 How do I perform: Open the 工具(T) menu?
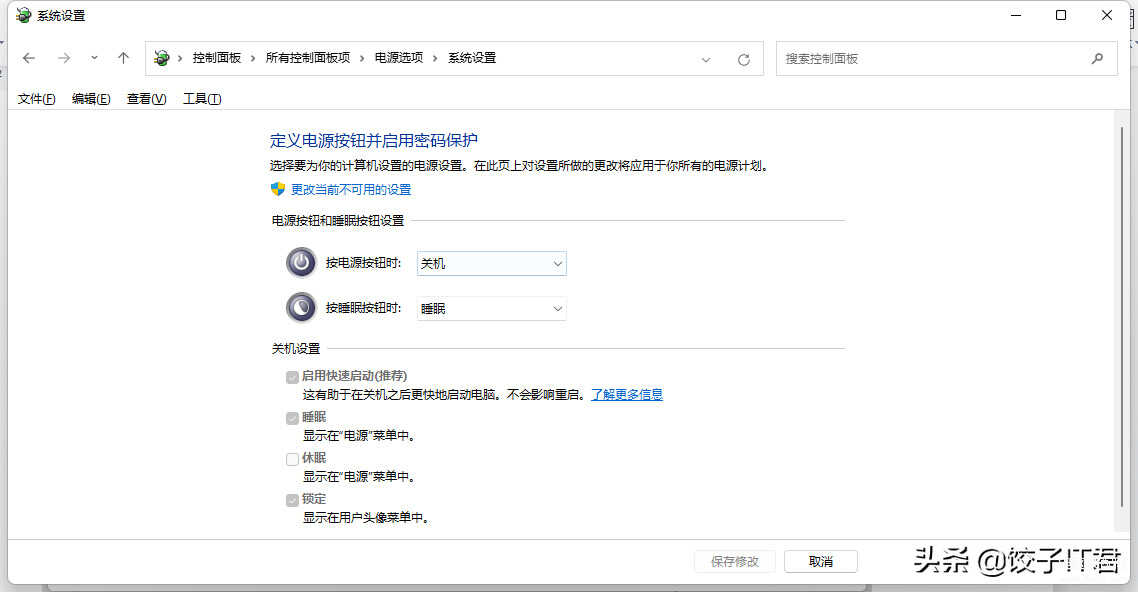click(201, 99)
